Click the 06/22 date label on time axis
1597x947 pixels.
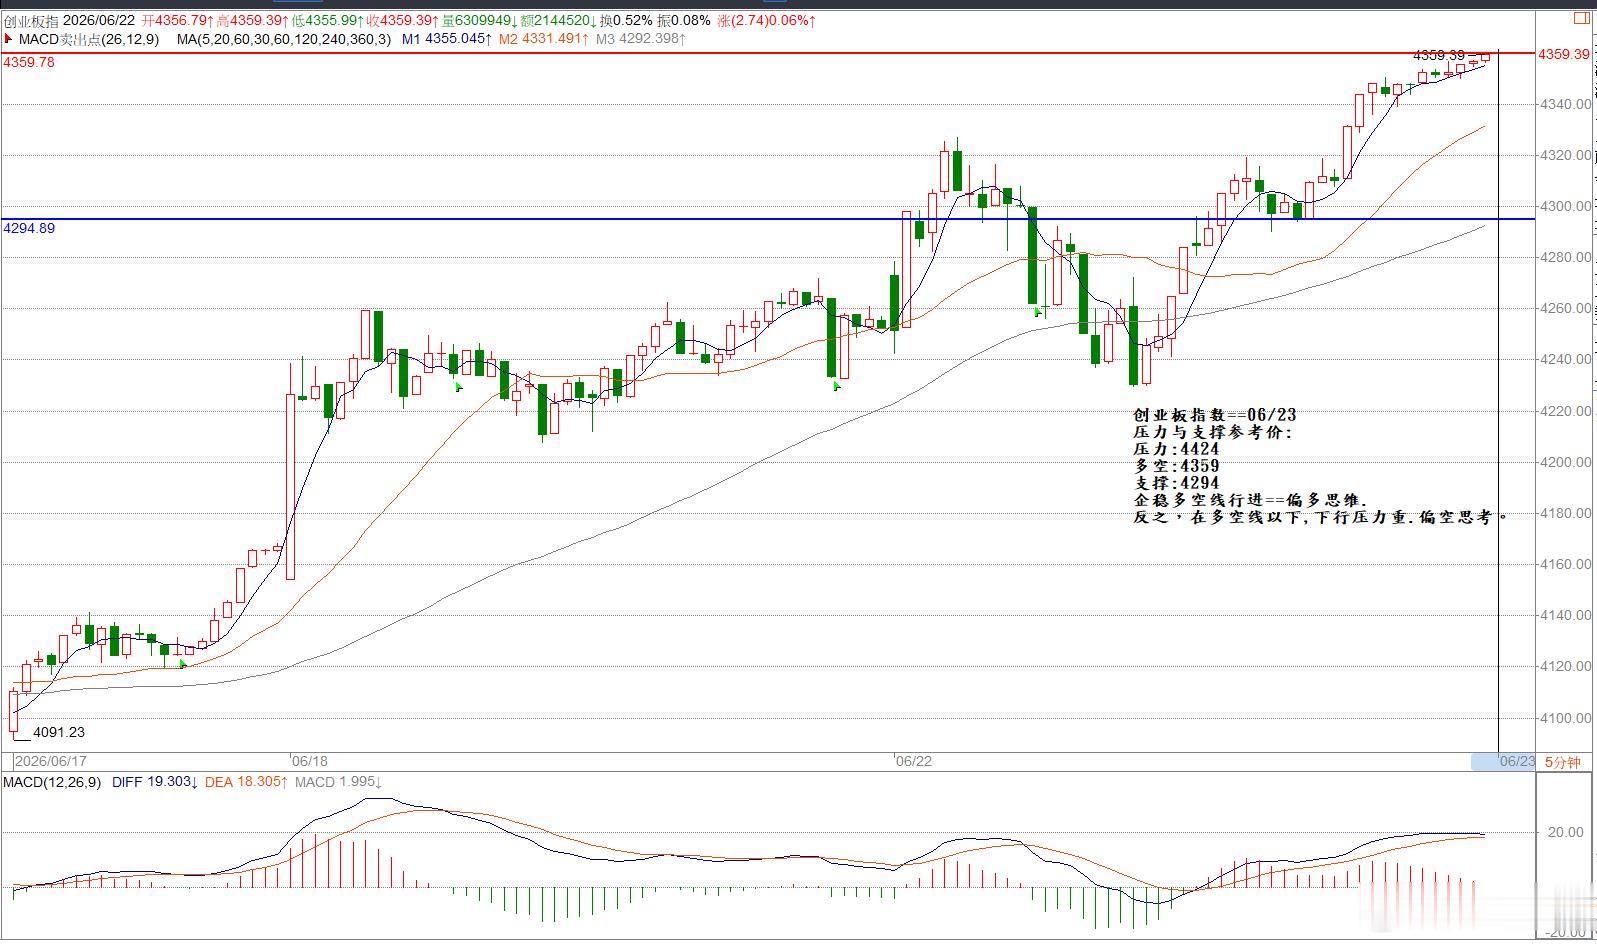tap(913, 761)
